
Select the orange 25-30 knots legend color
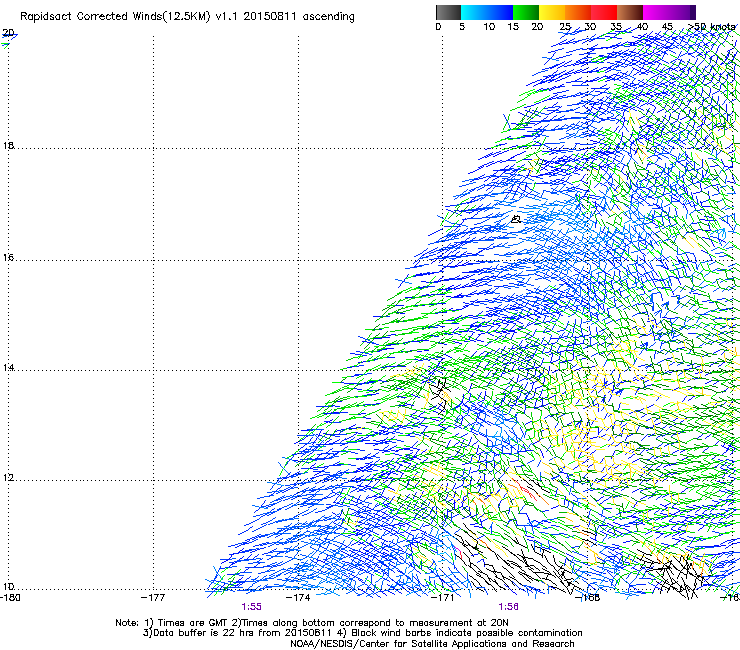(578, 12)
